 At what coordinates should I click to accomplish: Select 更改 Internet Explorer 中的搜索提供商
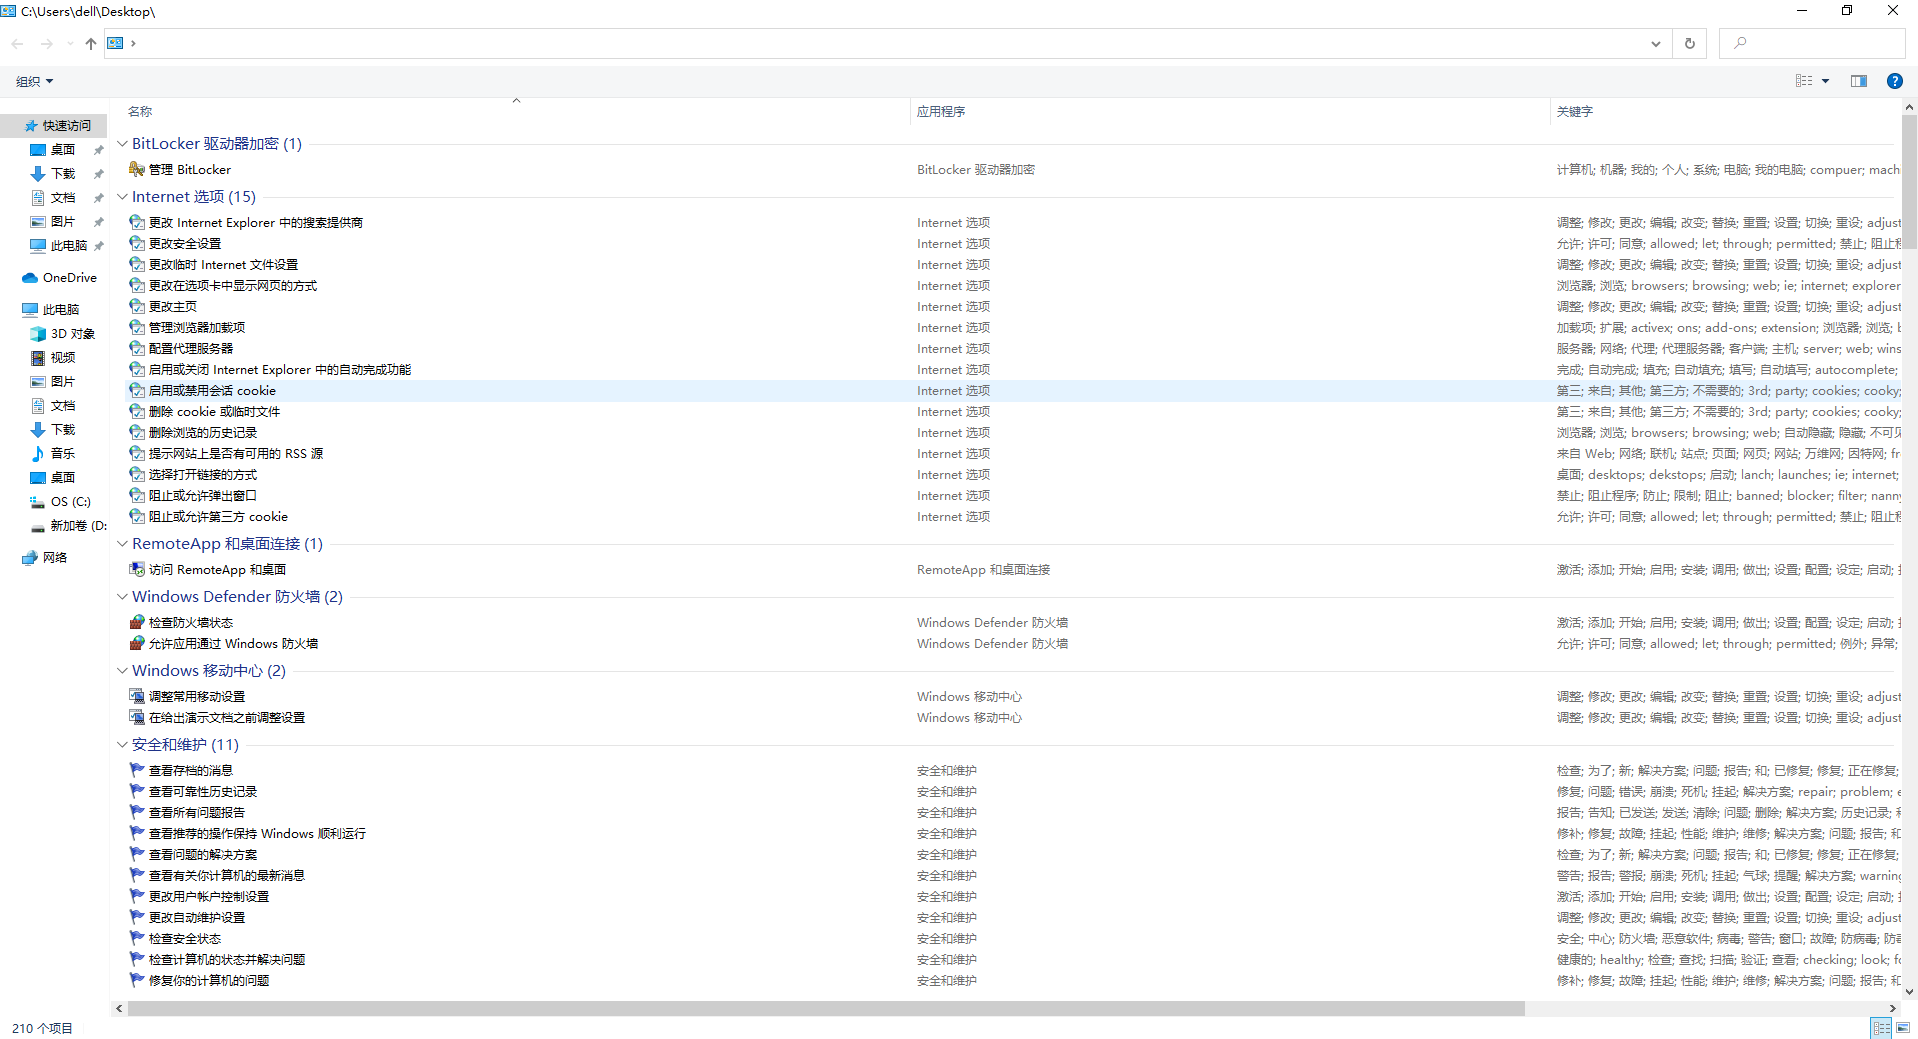pyautogui.click(x=256, y=222)
